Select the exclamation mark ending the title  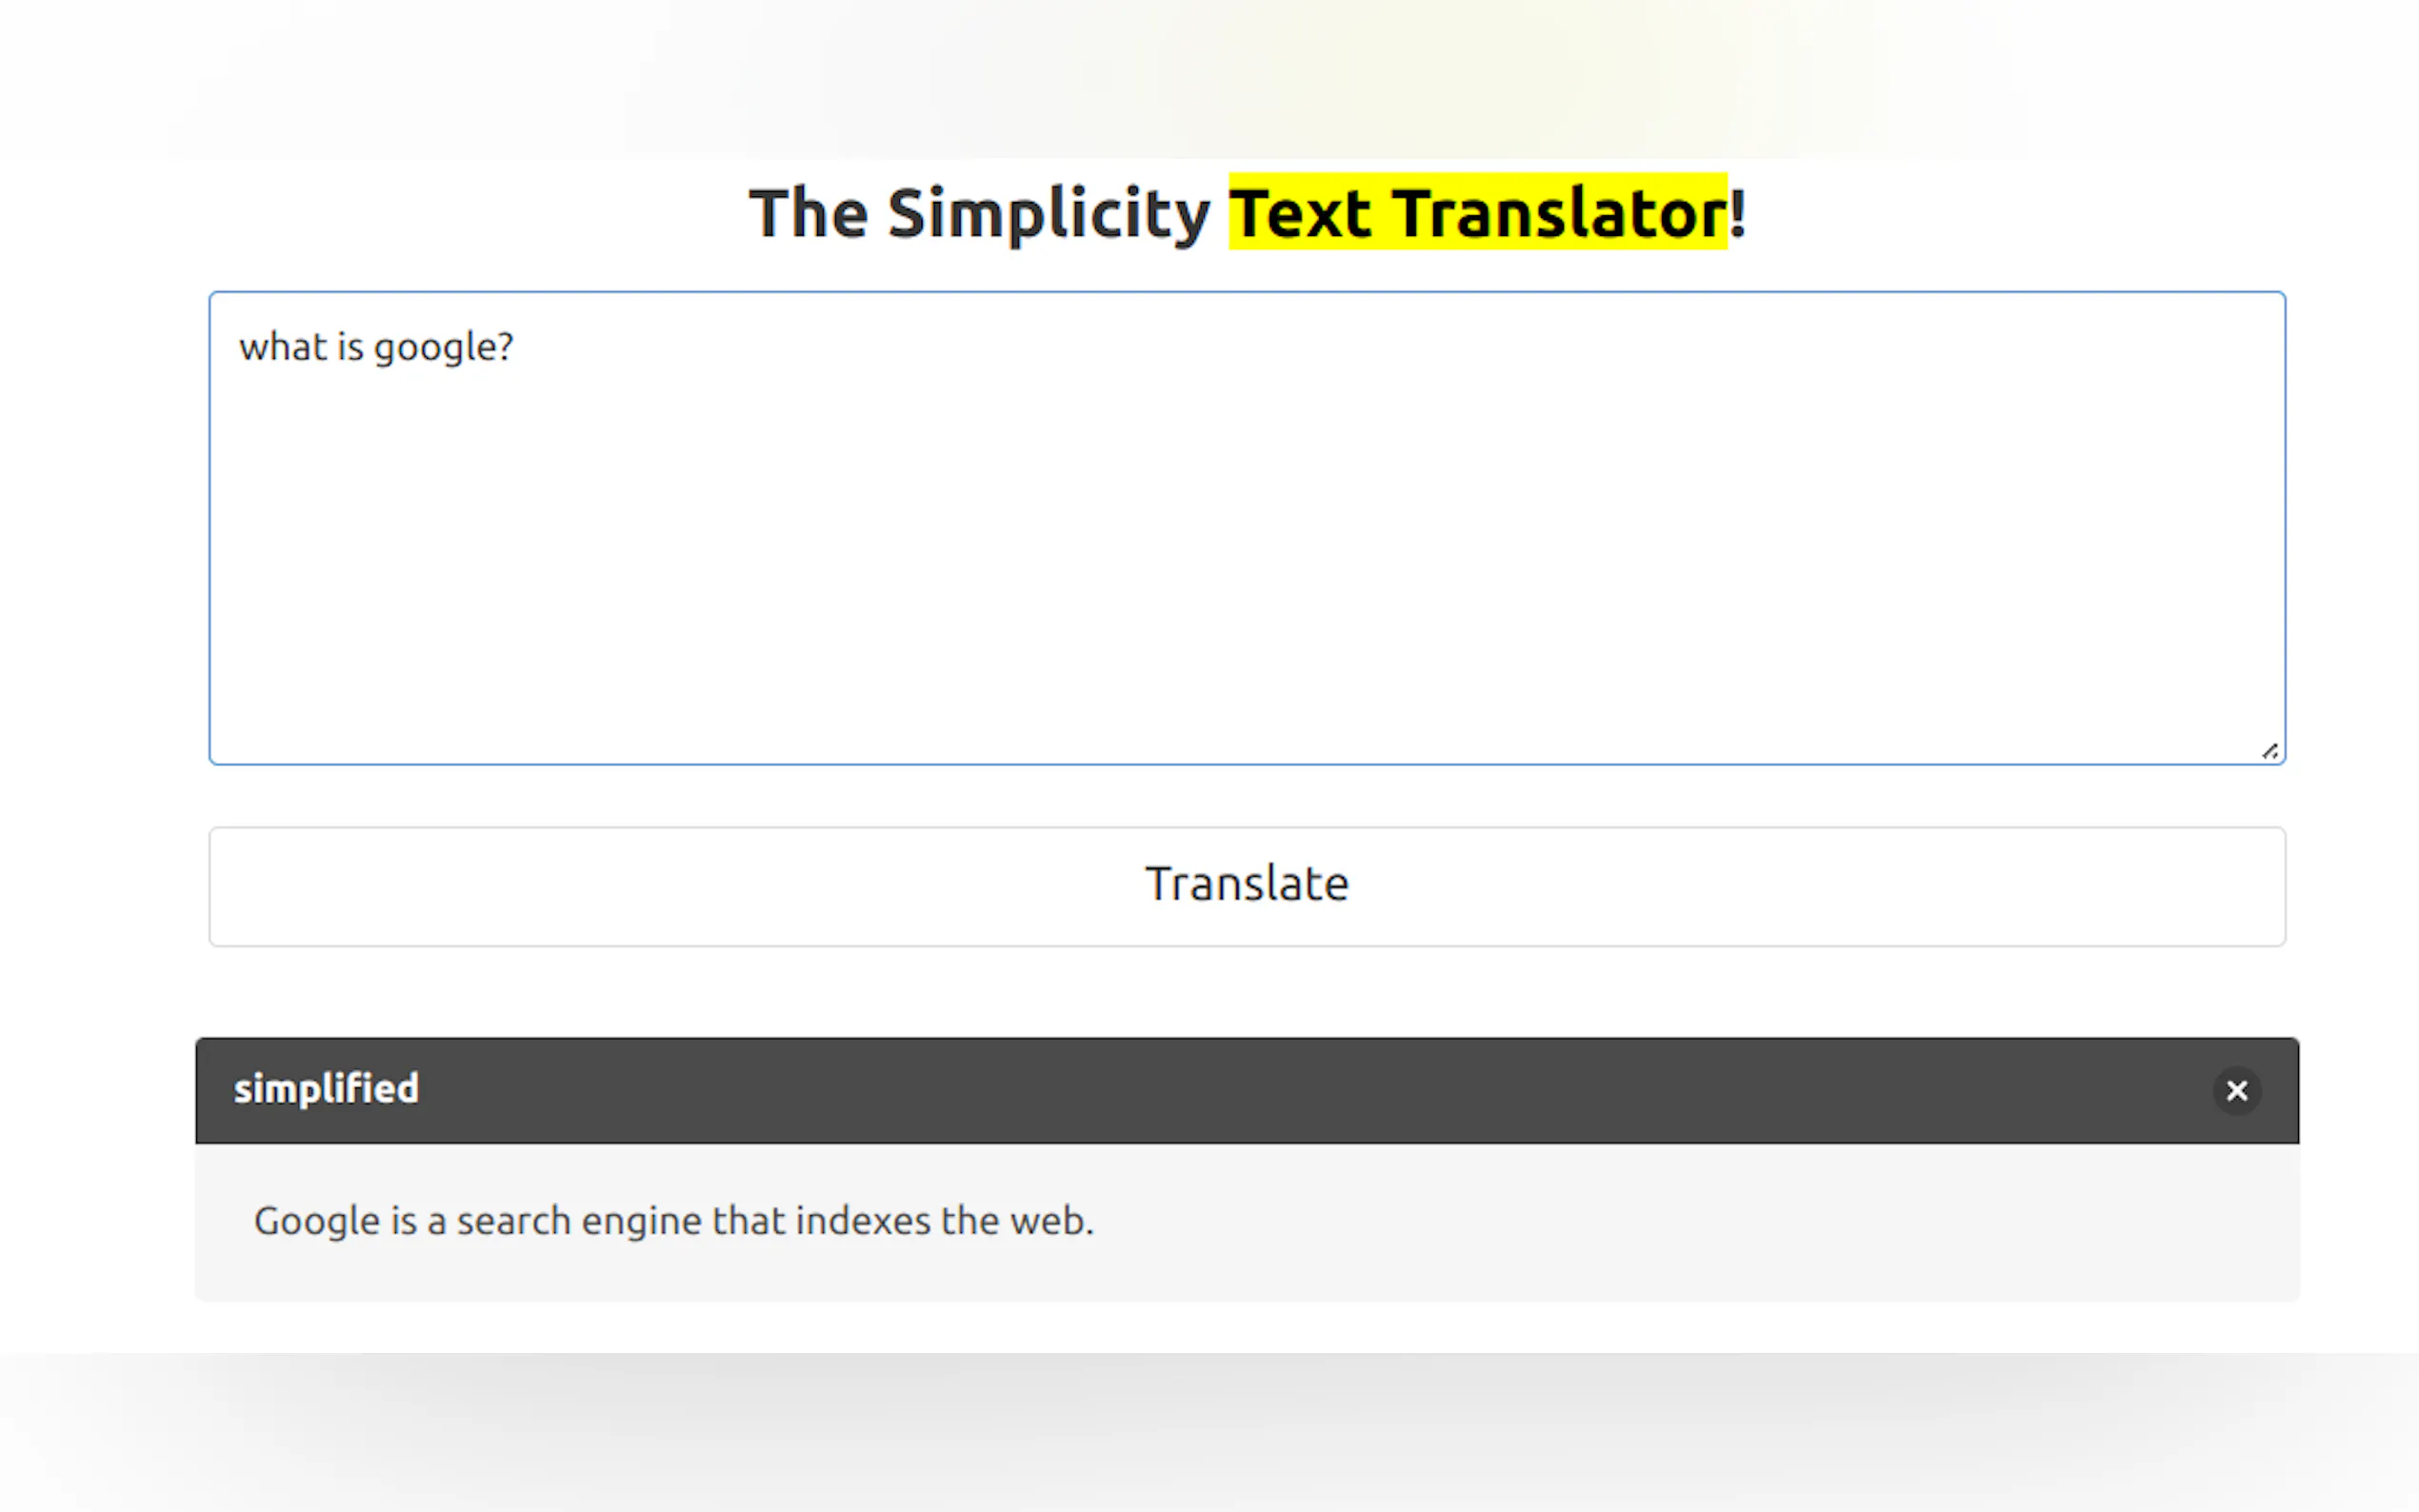[x=1738, y=213]
